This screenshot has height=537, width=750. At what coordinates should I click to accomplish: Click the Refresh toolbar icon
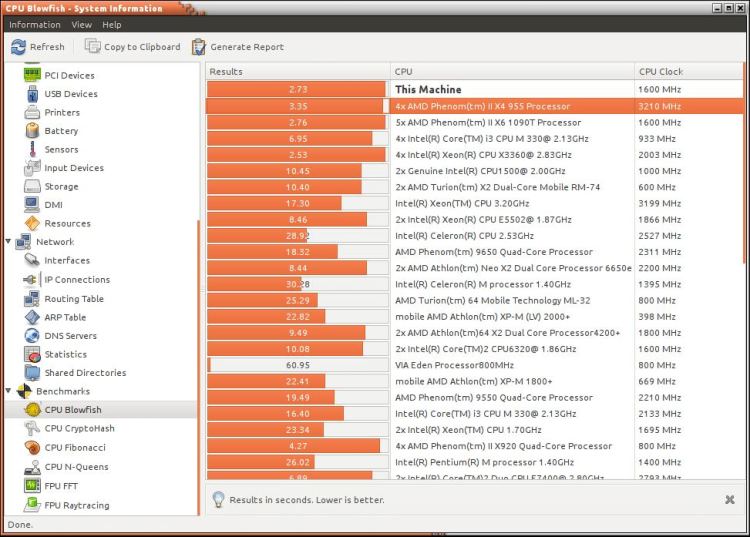[18, 47]
